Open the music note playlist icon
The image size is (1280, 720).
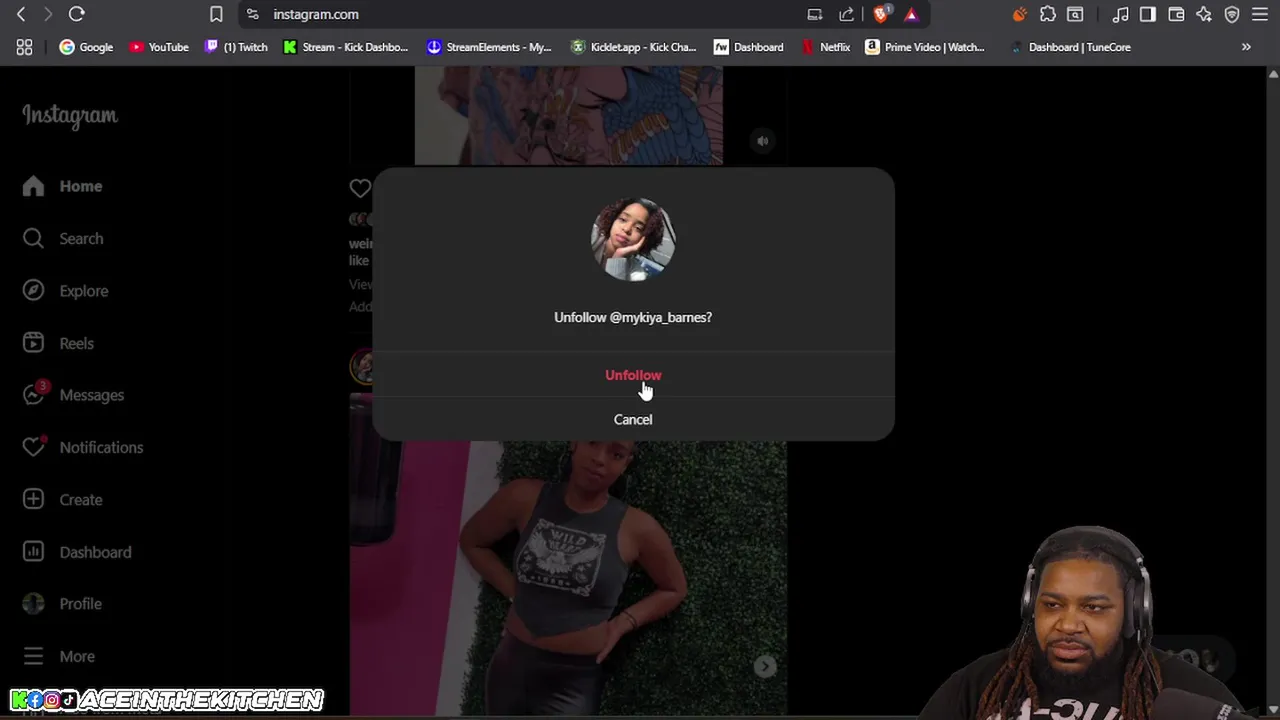(1121, 14)
